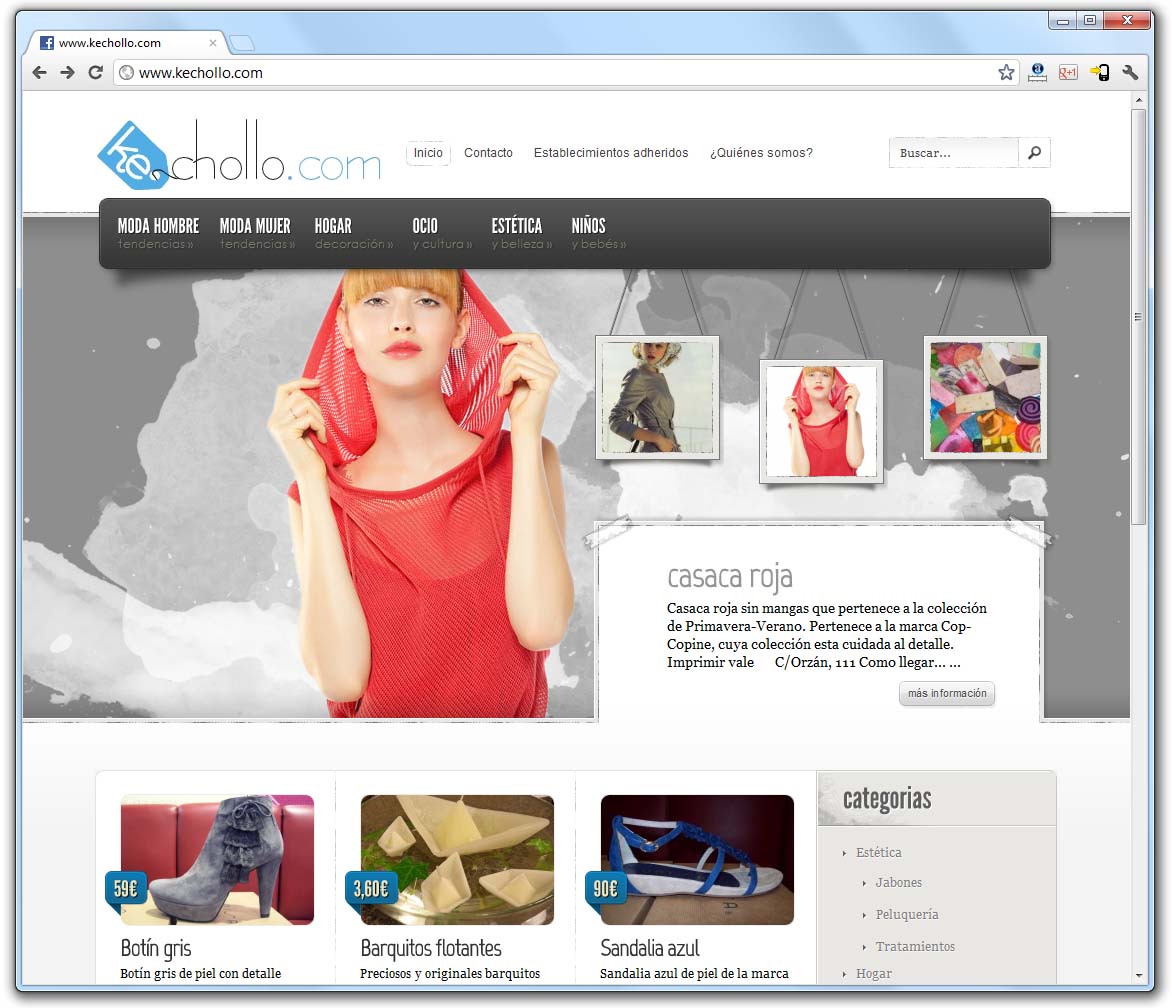Click the browser Back arrow
1172x1008 pixels.
click(x=40, y=72)
